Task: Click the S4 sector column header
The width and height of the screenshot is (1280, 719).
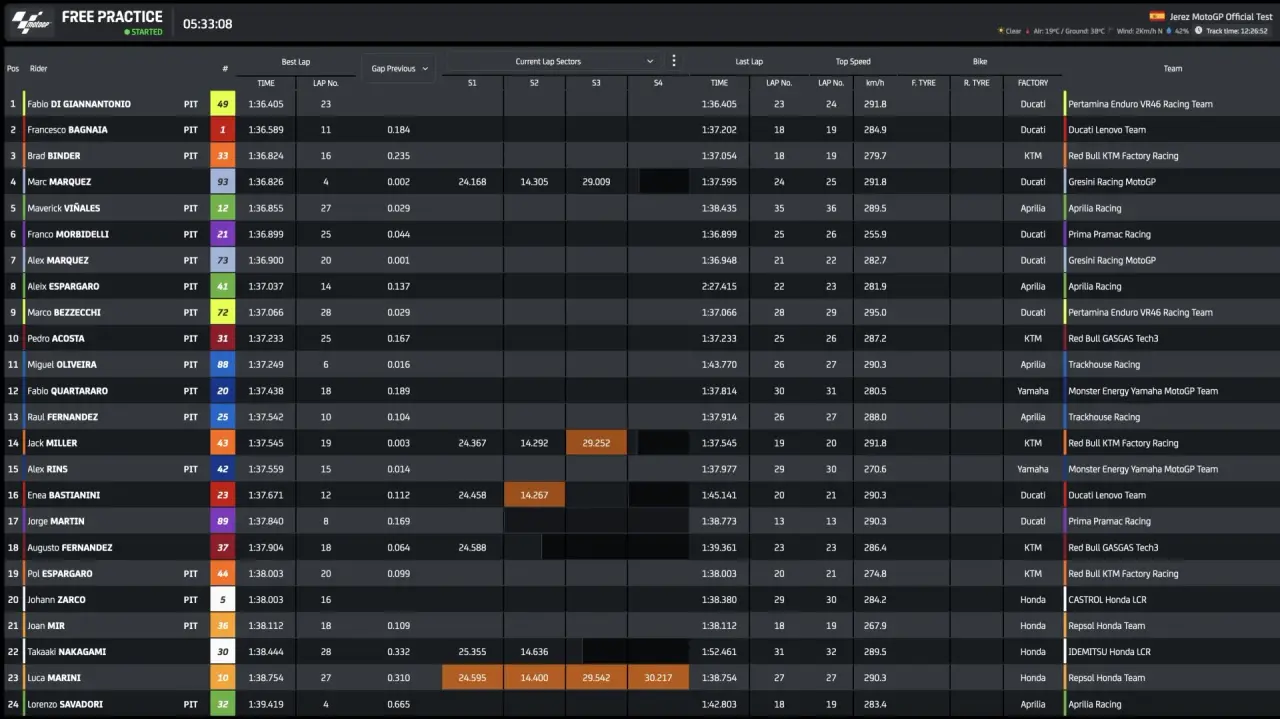Action: click(658, 83)
